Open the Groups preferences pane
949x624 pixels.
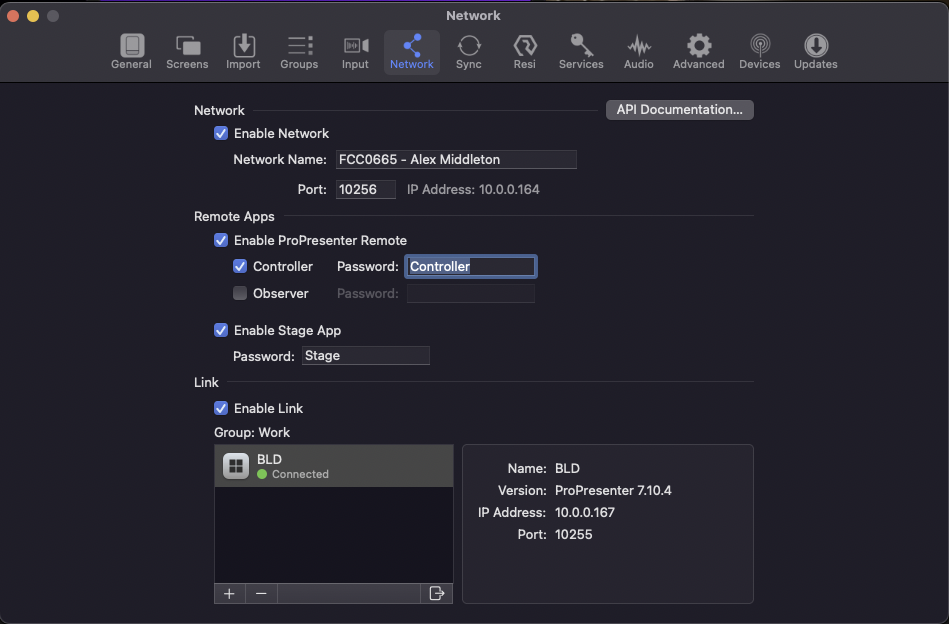pyautogui.click(x=299, y=52)
